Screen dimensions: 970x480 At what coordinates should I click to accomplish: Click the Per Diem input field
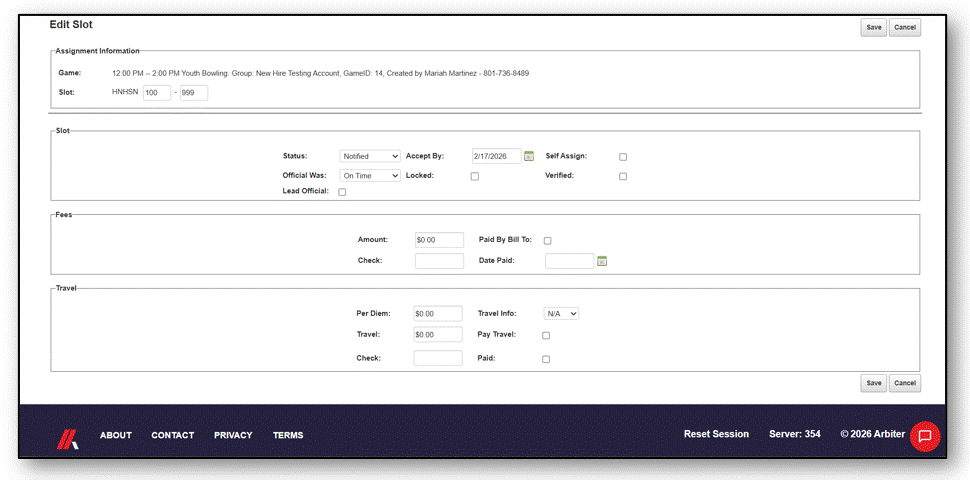pos(438,314)
